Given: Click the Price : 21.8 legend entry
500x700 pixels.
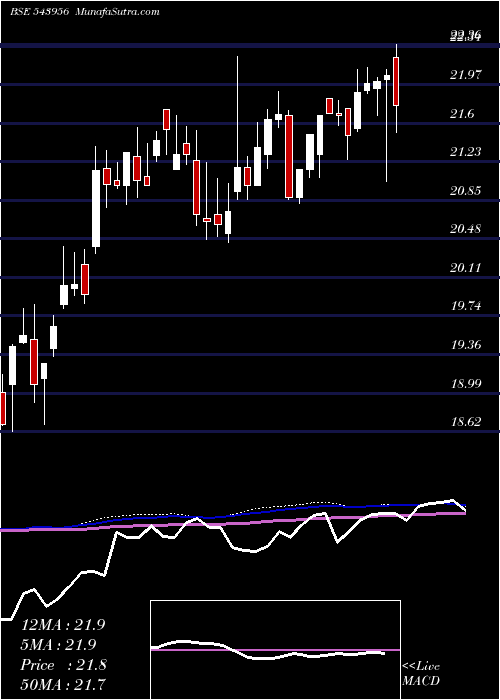Looking at the screenshot, I should [64, 665].
